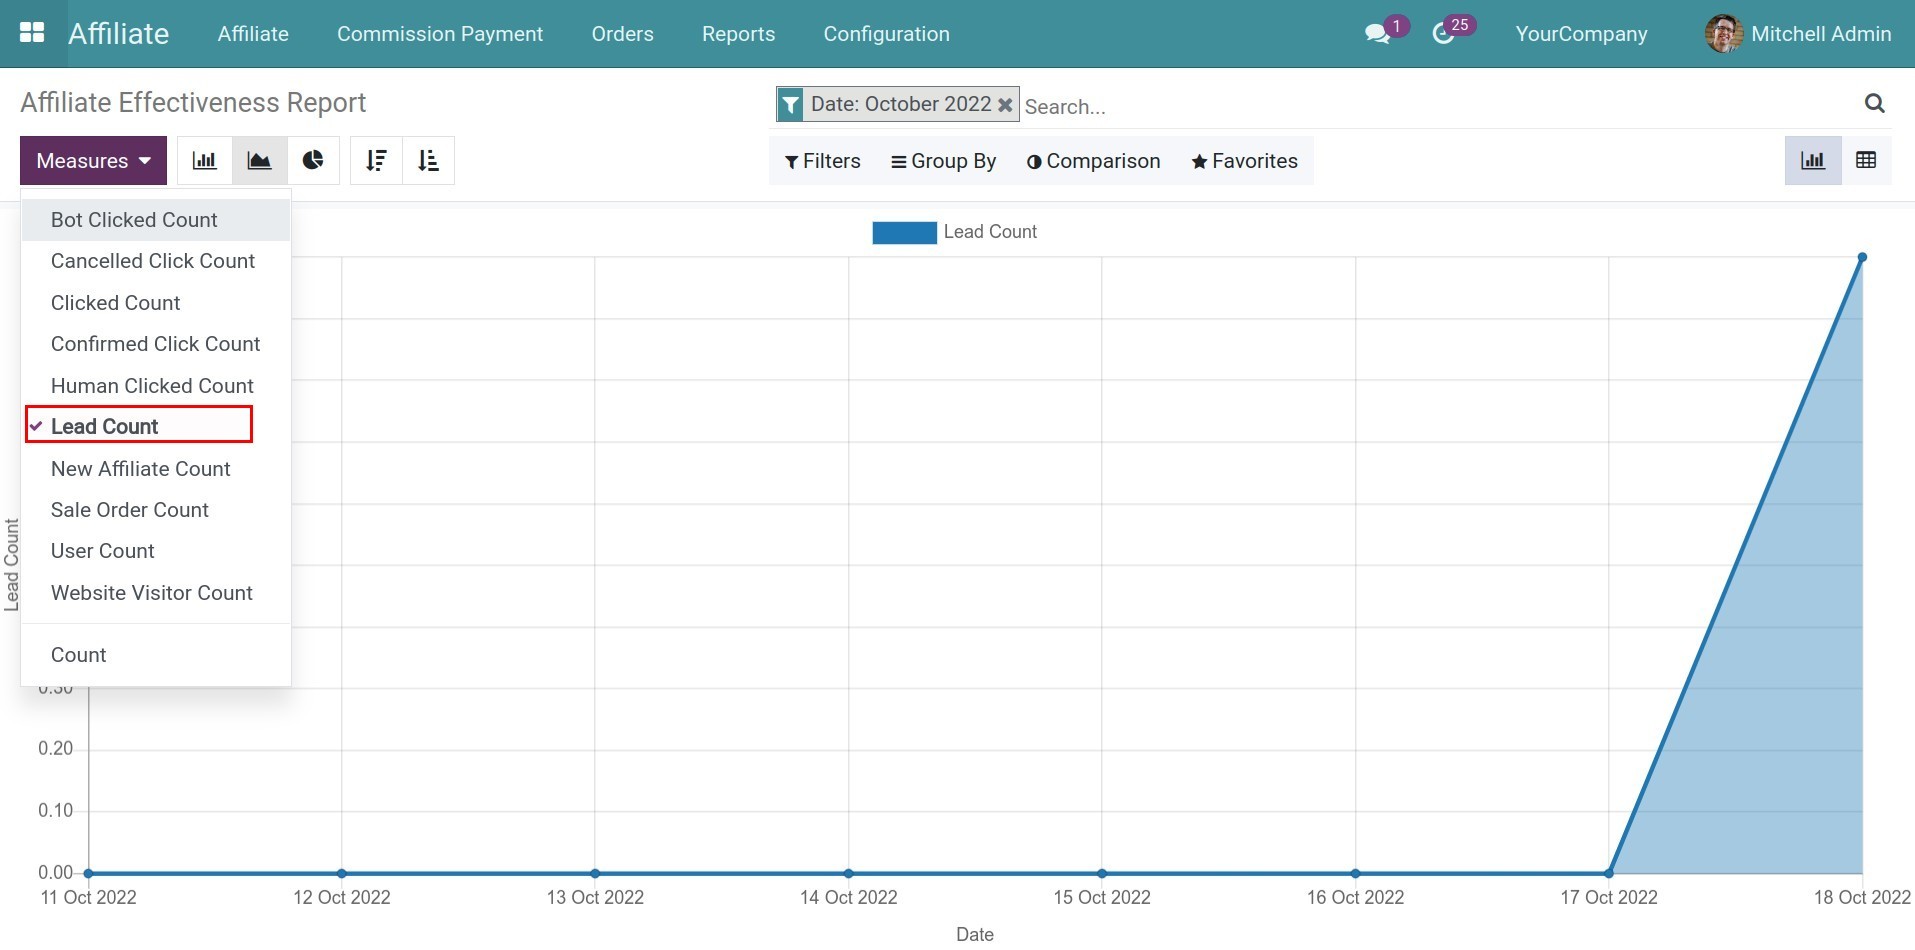Image resolution: width=1915 pixels, height=950 pixels.
Task: Open the Group By menu
Action: pos(942,160)
